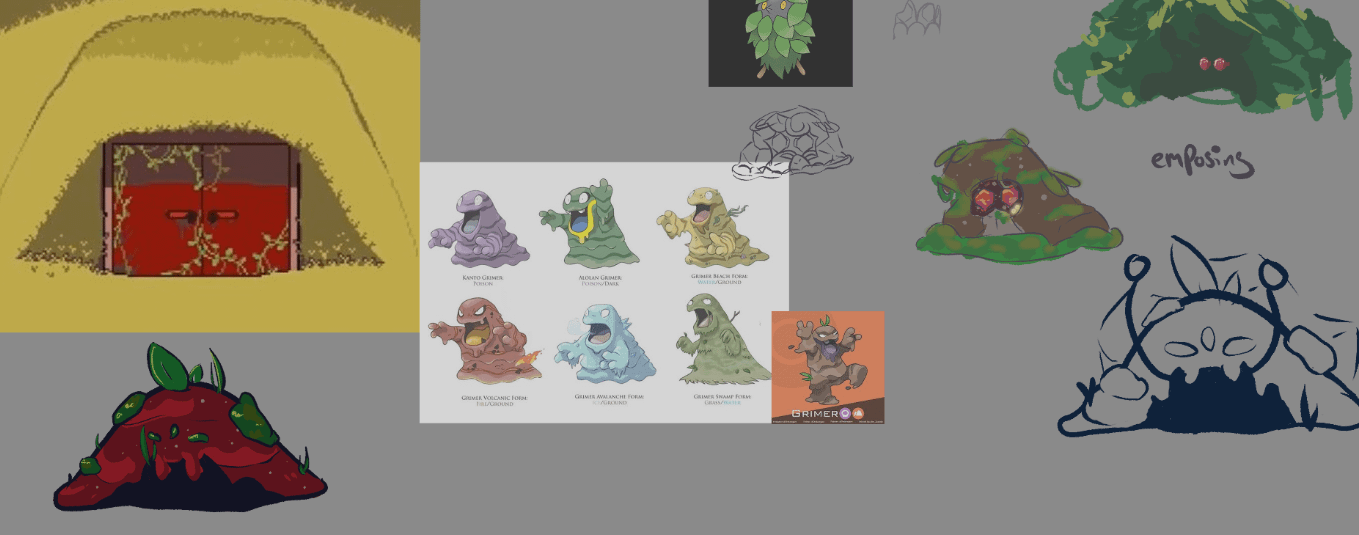Click the brown Grimer Volcanic Form drawing

click(x=480, y=342)
